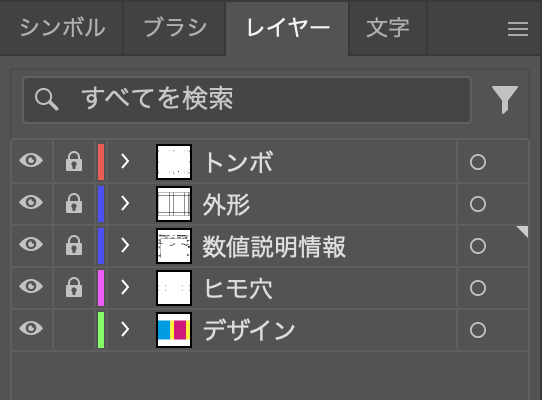The image size is (542, 400).
Task: Click the search magnifier icon
Action: tap(46, 100)
